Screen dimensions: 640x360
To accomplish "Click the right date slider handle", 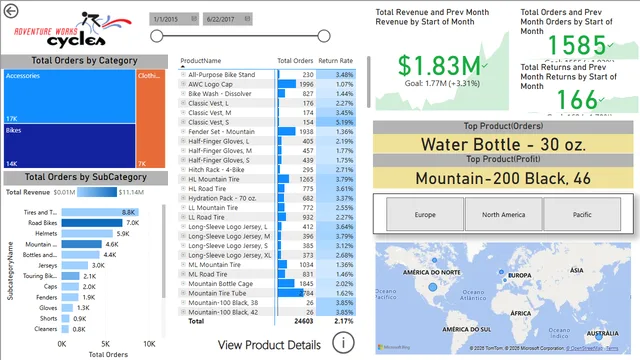I will click(x=324, y=36).
